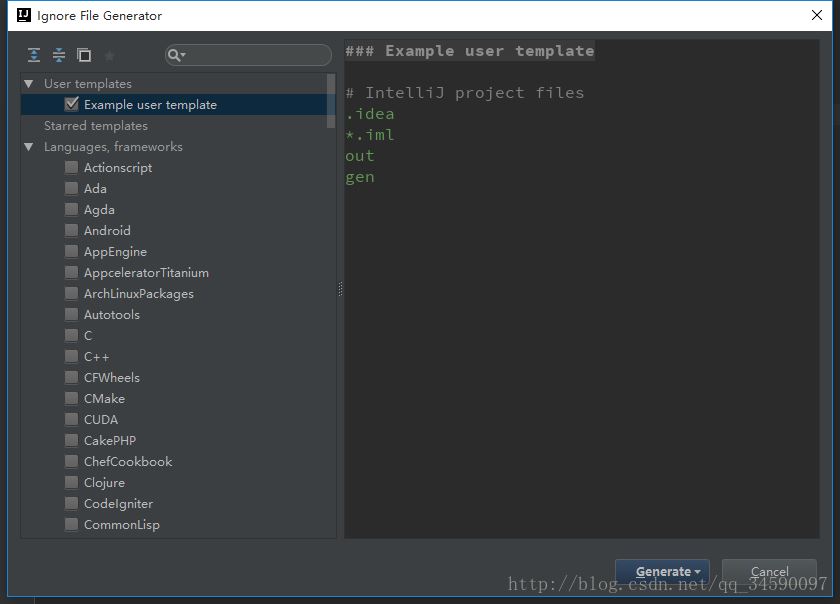
Task: Select the Clojure entry in the list
Action: 104,482
